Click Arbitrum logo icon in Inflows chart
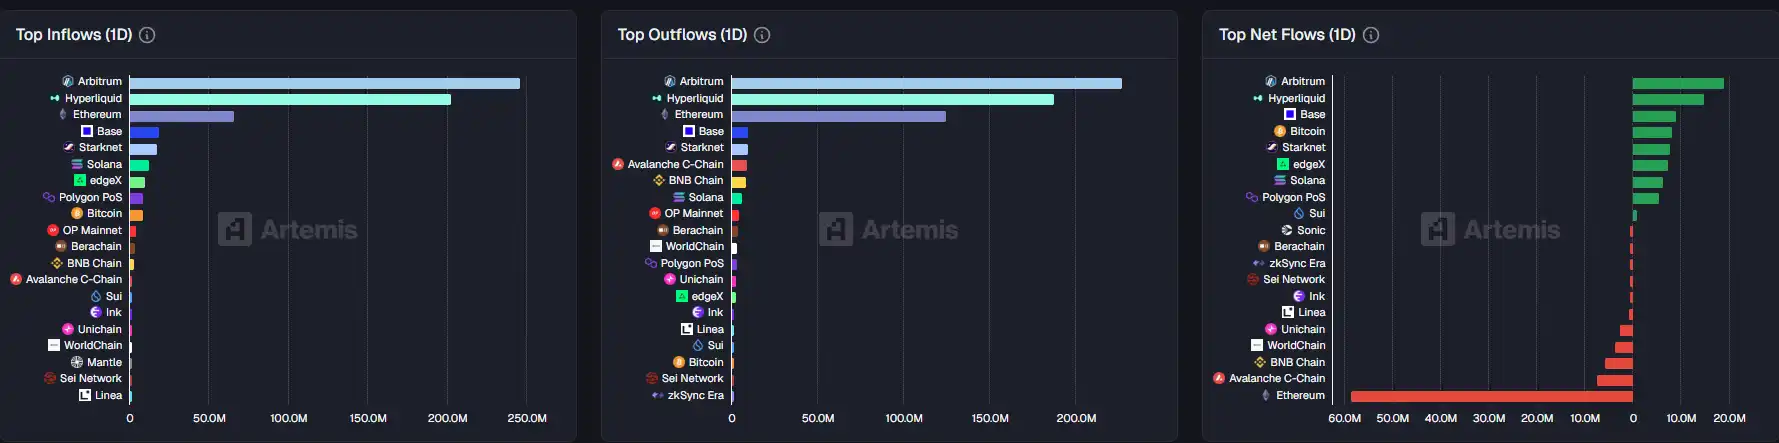The height and width of the screenshot is (443, 1779). click(x=68, y=81)
